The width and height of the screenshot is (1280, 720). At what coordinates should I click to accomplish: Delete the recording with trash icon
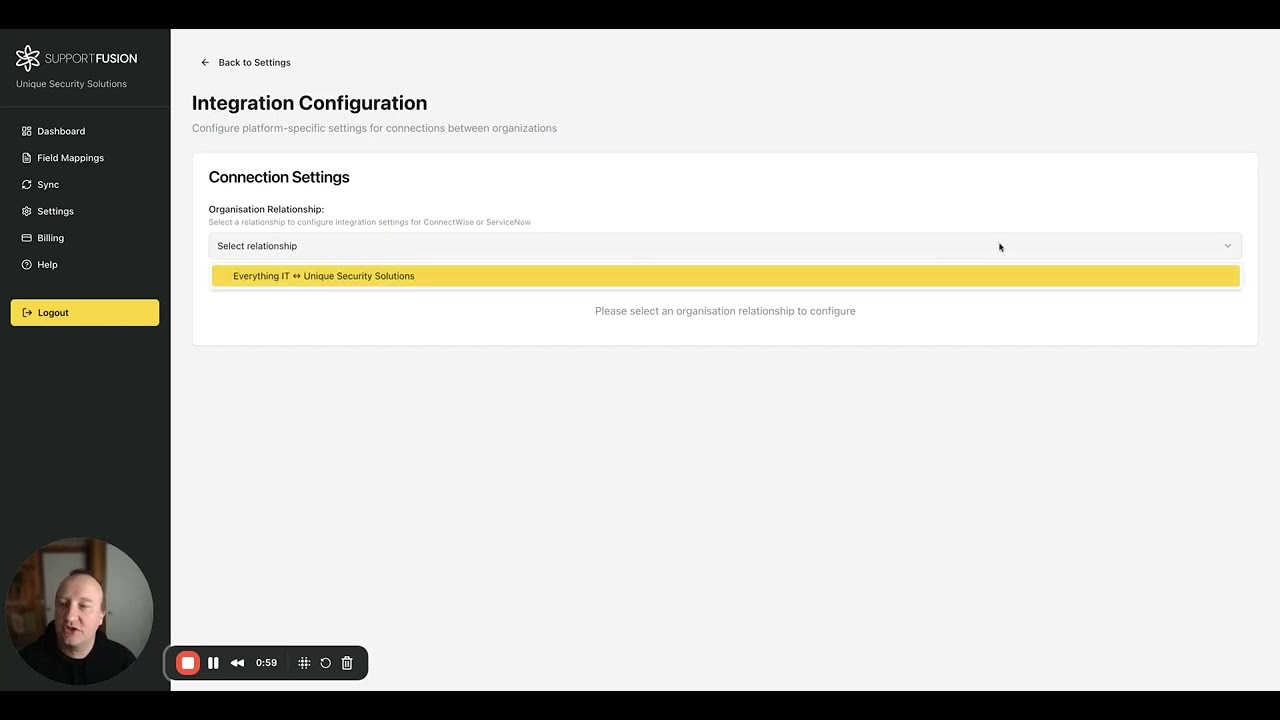[347, 663]
